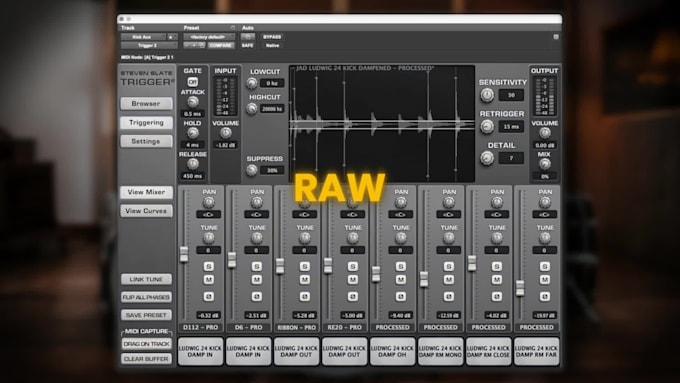
Task: Open the LUDWIG 24 KICK DAMP RM MONO slot
Action: click(x=441, y=351)
